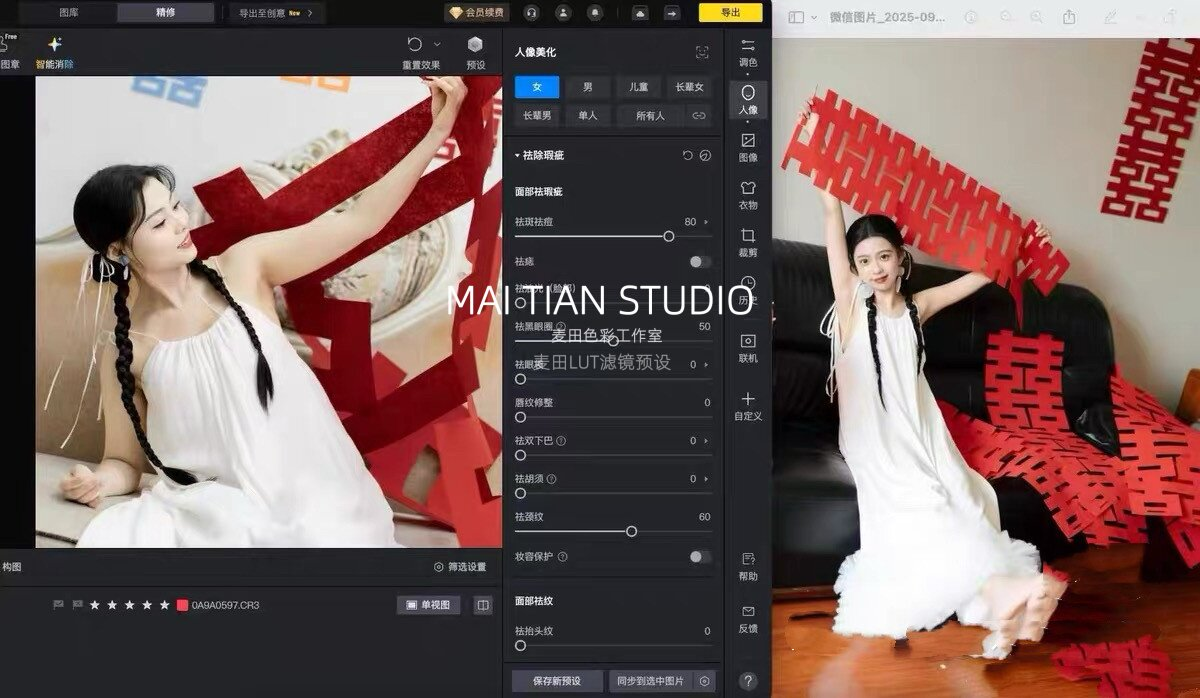The height and width of the screenshot is (698, 1200).
Task: Open dropdown arrow next to 重置效果
Action: tap(437, 44)
